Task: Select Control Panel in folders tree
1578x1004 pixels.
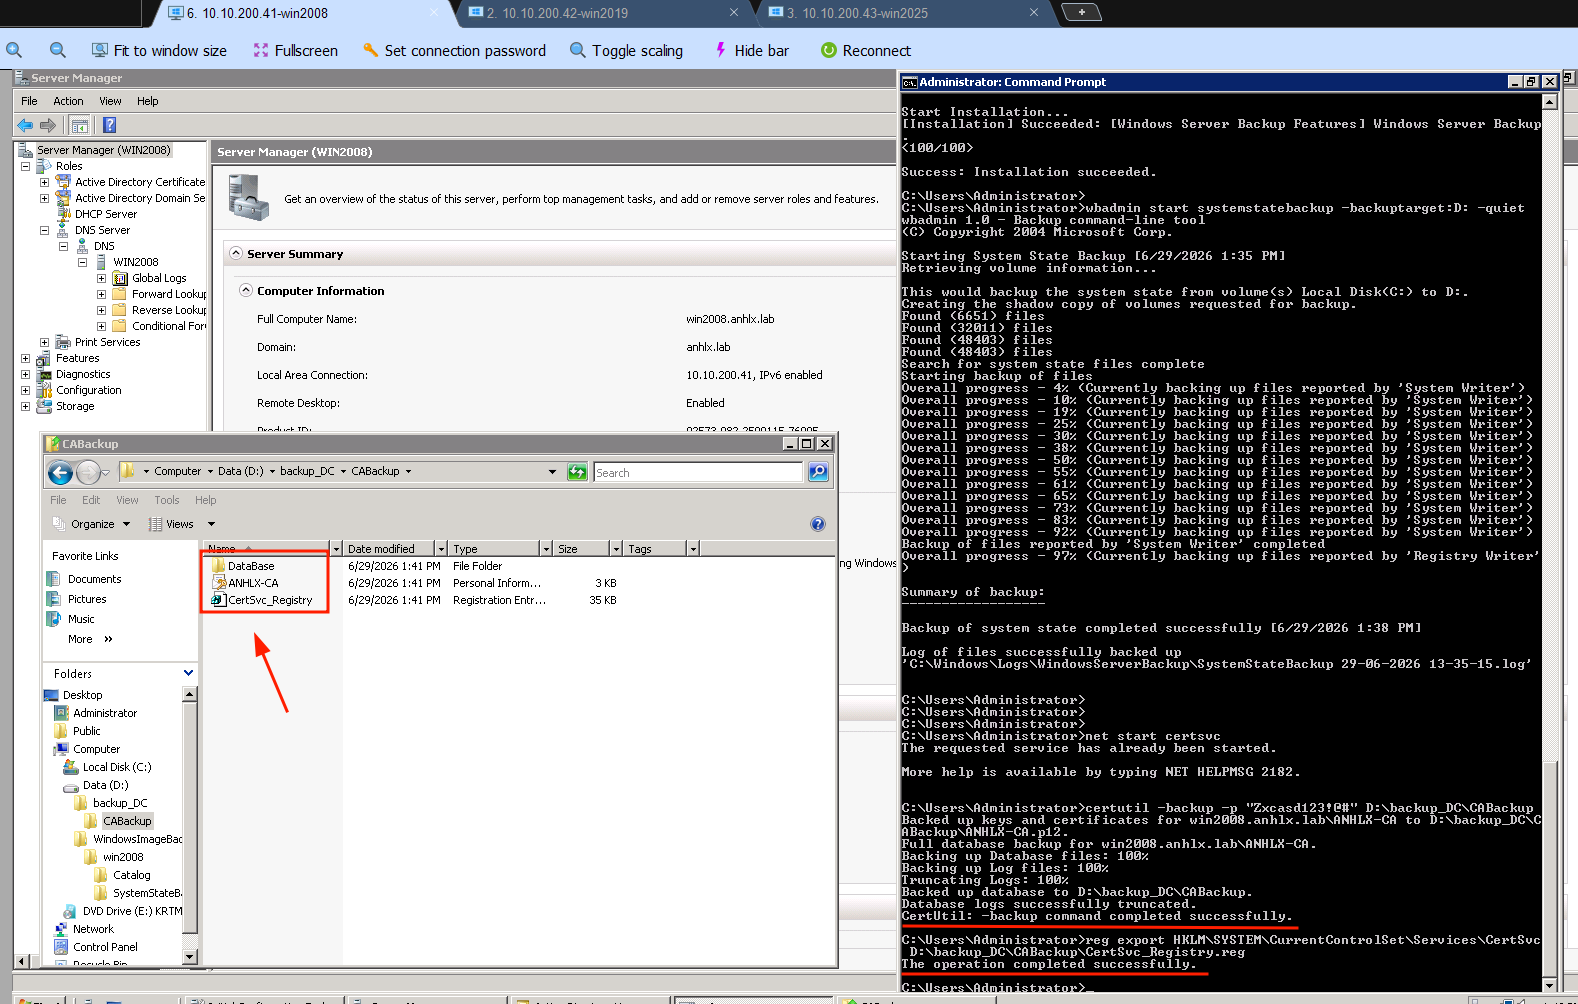Action: [105, 947]
